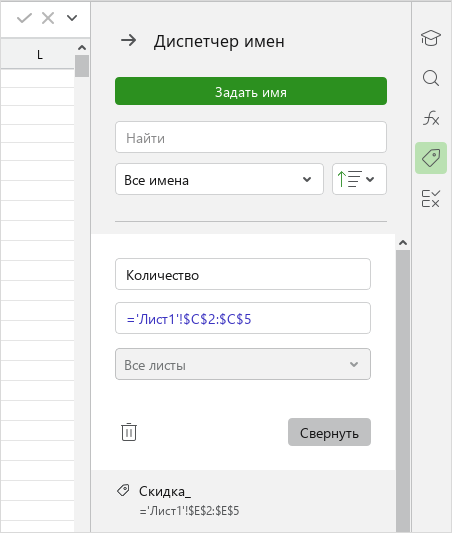Click the tag icon beside Скидка_
This screenshot has width=452, height=533.
[x=123, y=491]
